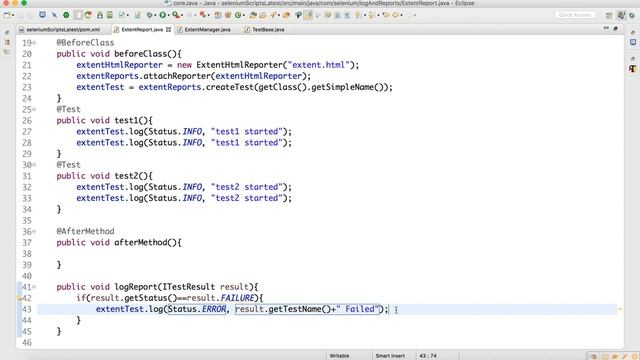
Task: Click the Writable status bar entry
Action: tap(339, 356)
